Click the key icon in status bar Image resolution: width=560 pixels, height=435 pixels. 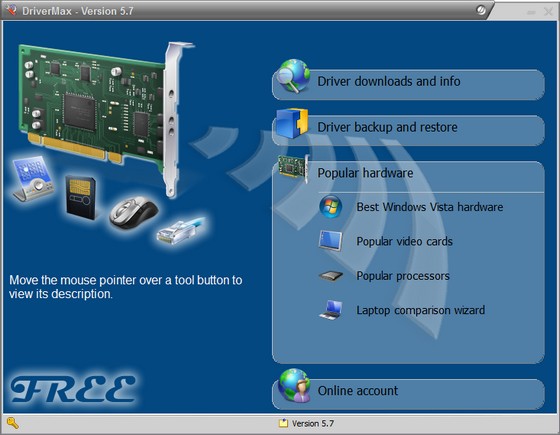[12, 423]
